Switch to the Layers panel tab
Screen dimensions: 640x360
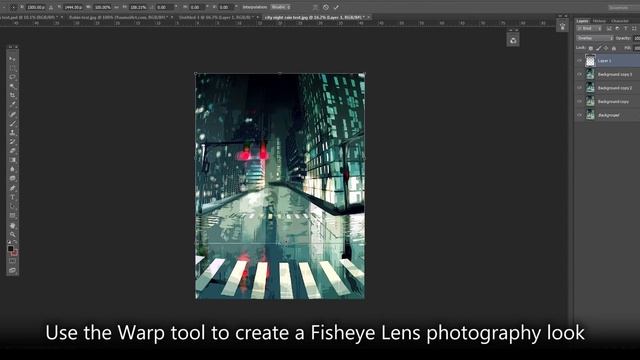(x=582, y=21)
